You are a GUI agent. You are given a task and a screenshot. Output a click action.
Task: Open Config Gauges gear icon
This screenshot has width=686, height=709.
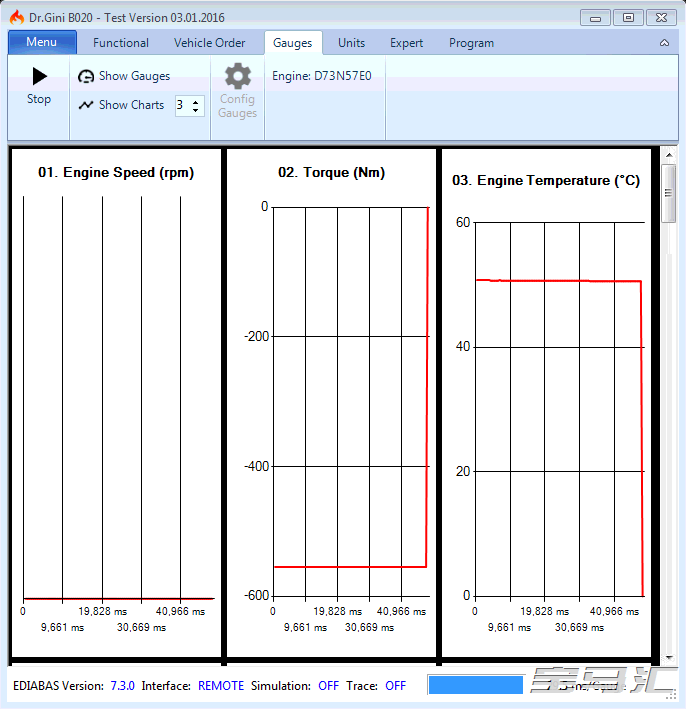click(238, 76)
